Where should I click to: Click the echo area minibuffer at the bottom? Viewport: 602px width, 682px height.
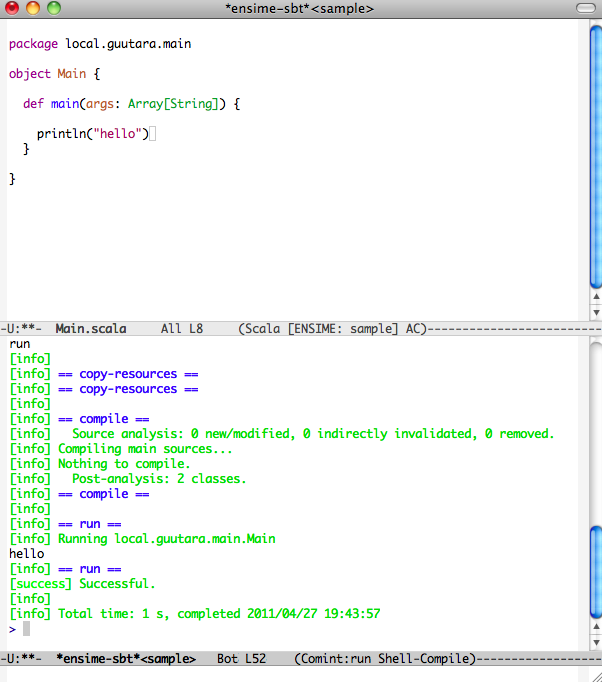click(x=296, y=674)
